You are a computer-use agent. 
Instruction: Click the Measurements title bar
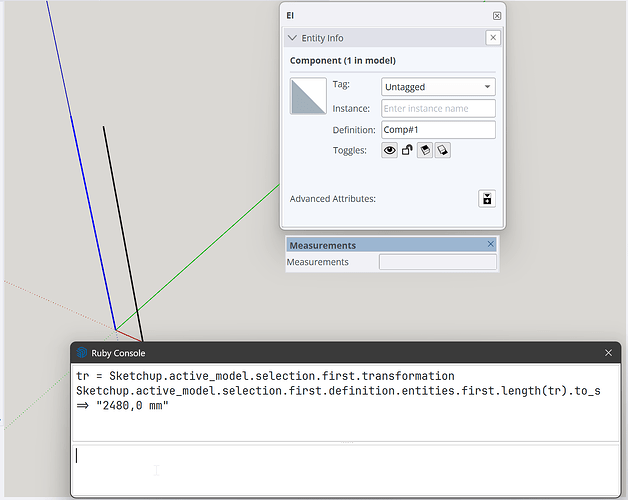[391, 244]
